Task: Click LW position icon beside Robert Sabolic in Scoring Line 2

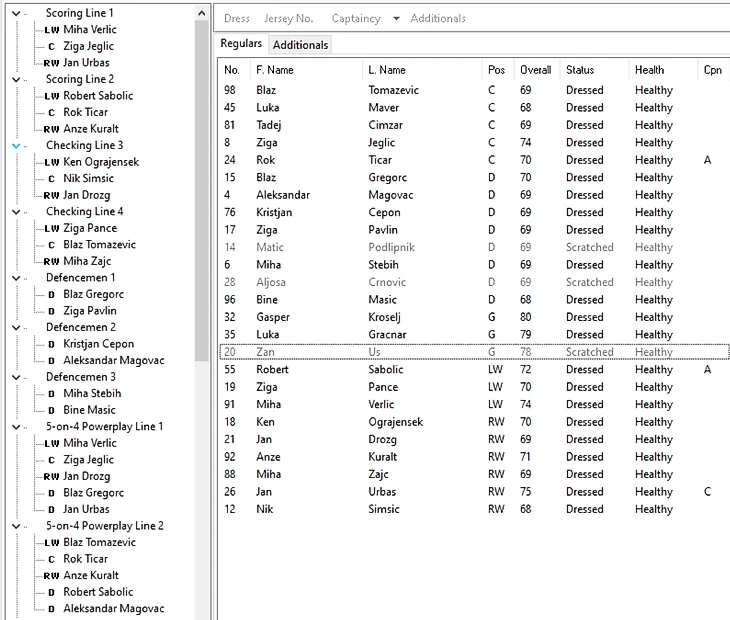Action: tap(52, 96)
